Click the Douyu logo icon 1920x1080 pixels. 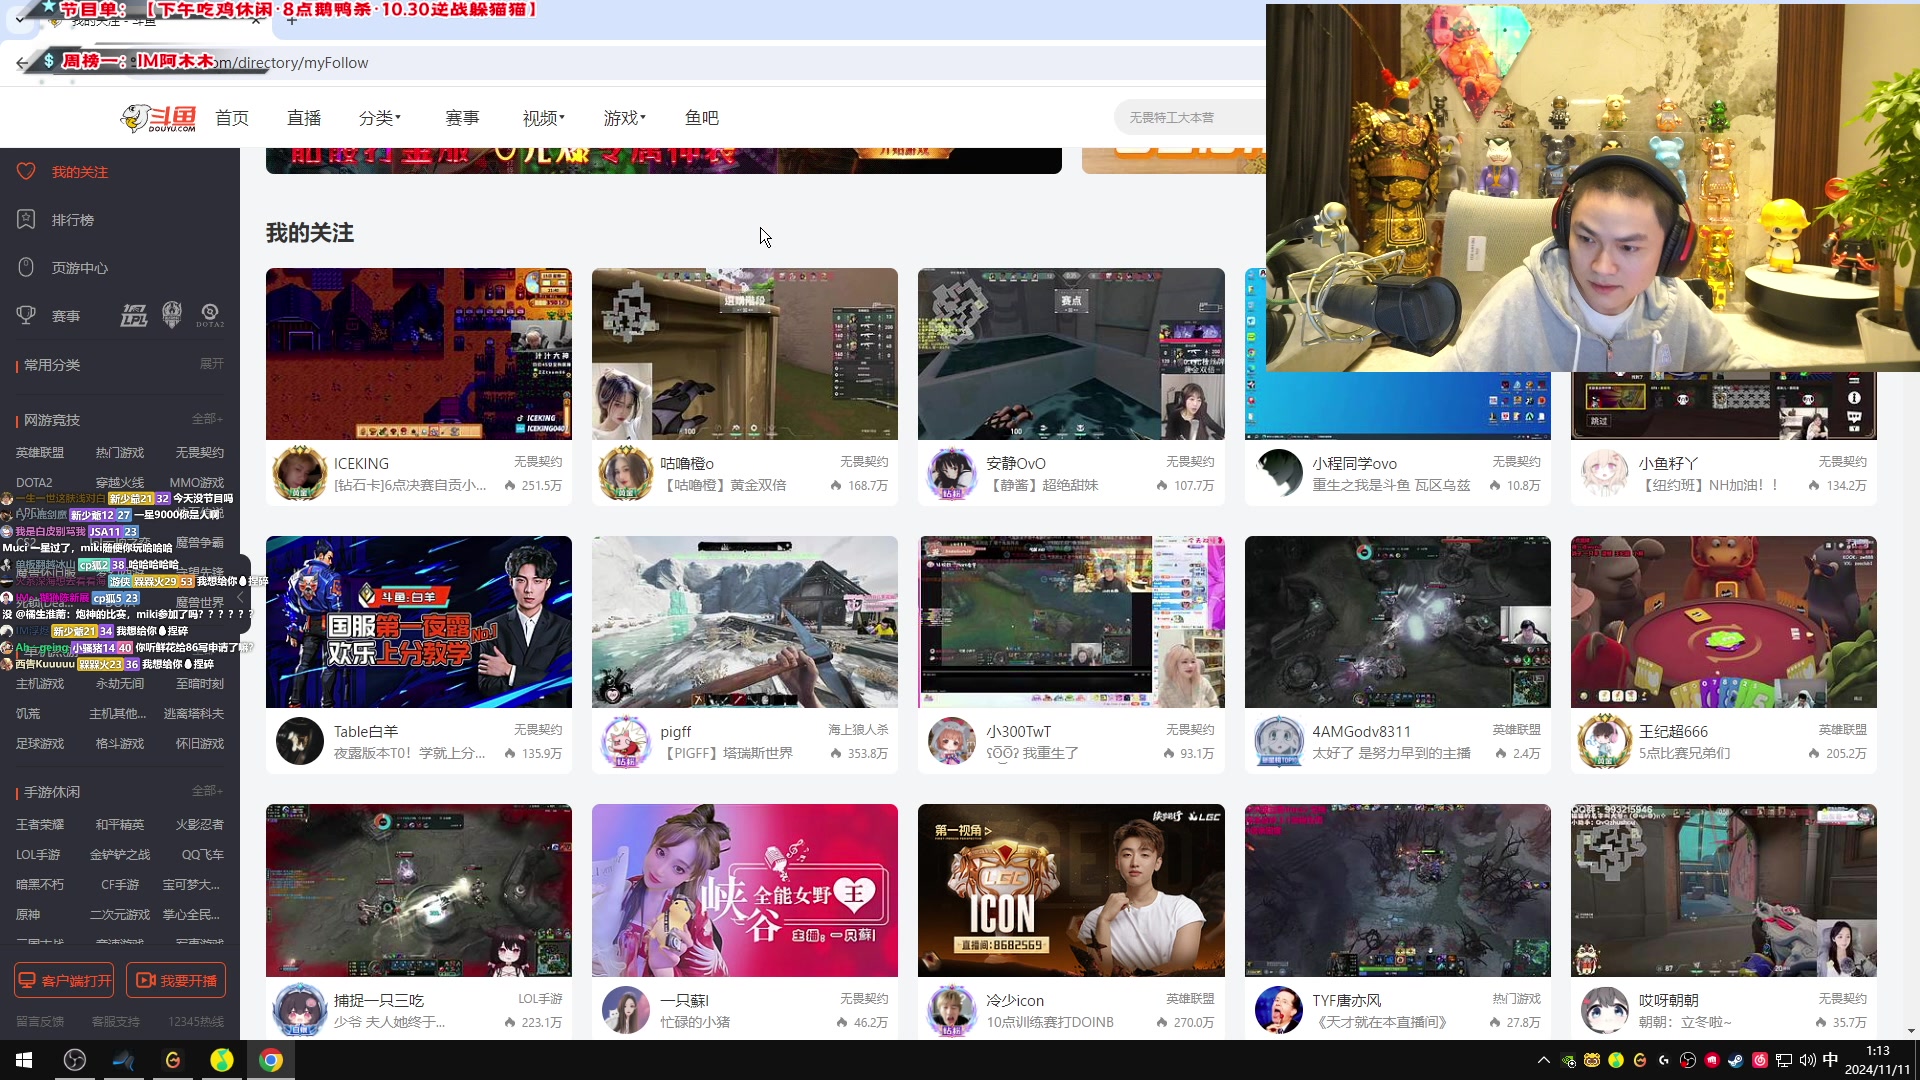pos(158,118)
